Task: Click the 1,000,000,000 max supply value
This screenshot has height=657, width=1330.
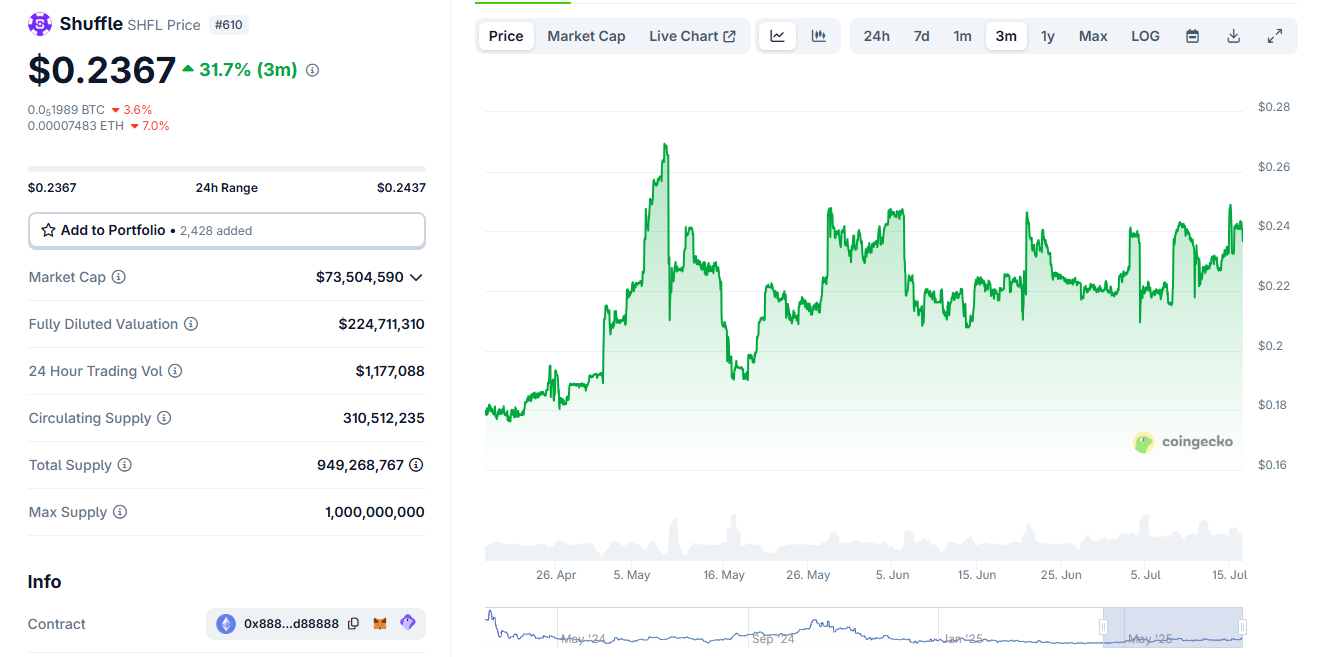Action: coord(375,512)
